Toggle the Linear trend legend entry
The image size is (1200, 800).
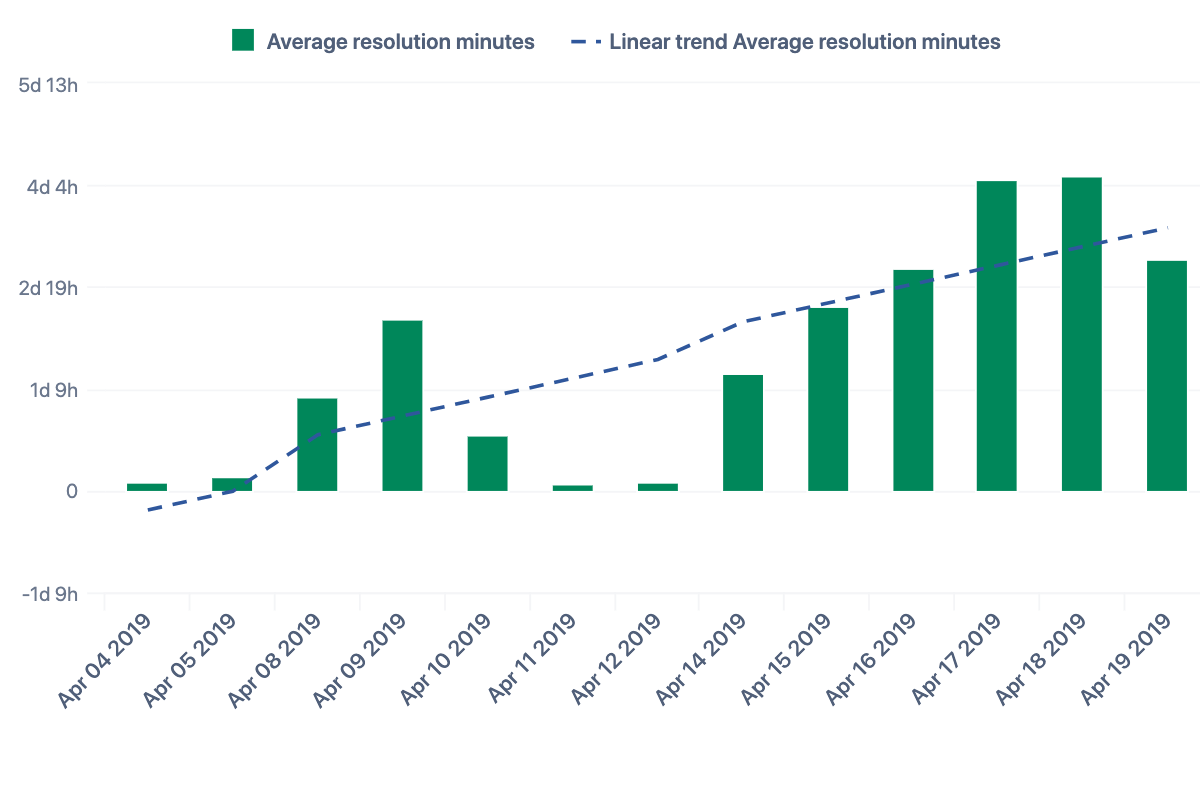point(786,41)
